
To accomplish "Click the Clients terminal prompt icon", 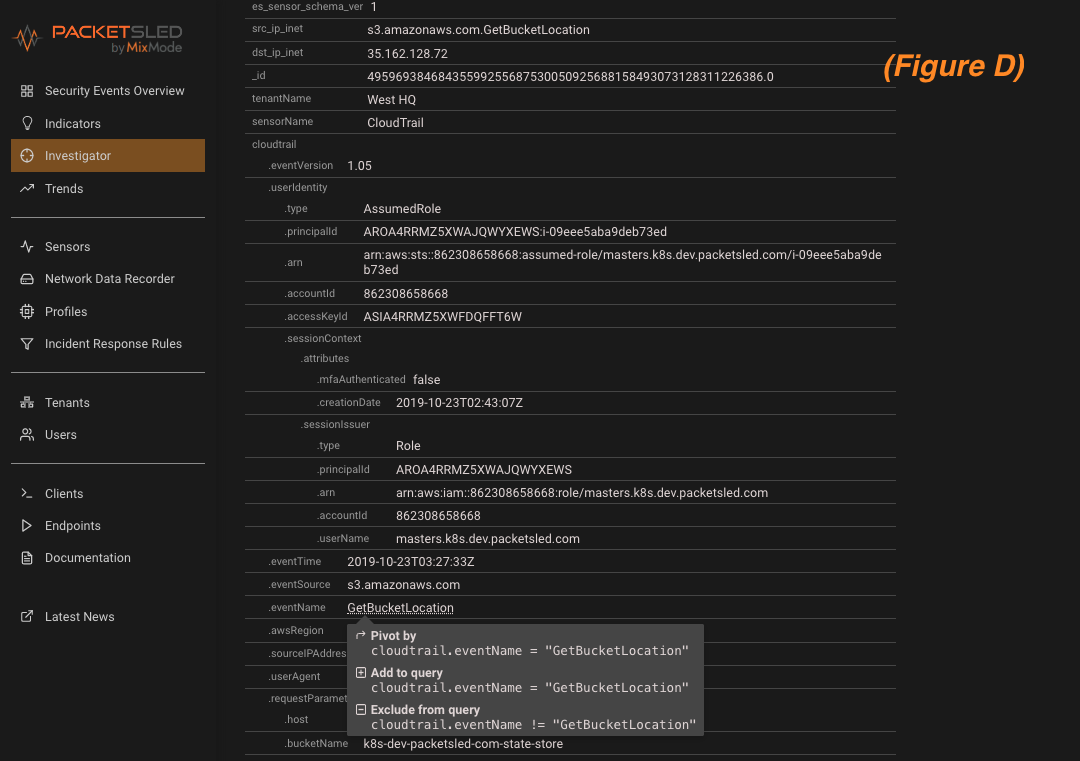I will (27, 493).
